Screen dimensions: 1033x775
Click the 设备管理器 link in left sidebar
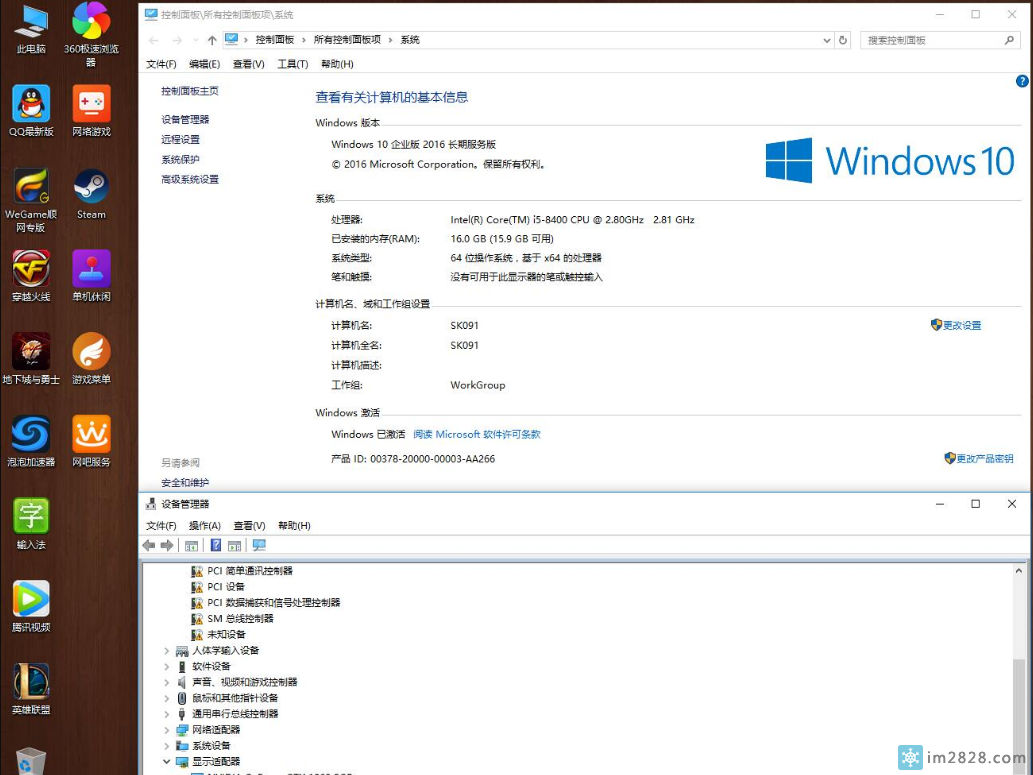tap(185, 119)
